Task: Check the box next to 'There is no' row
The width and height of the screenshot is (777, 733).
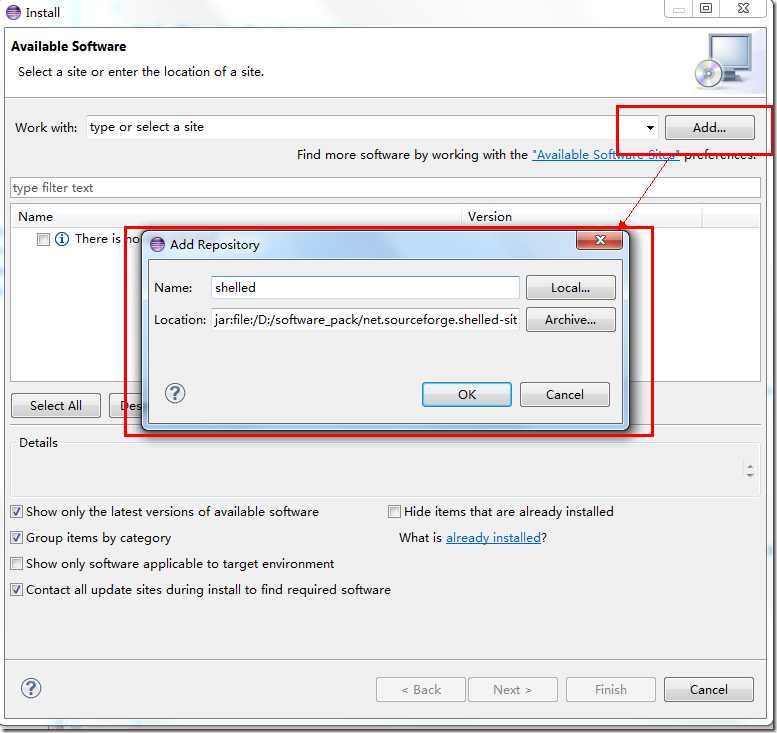Action: 44,239
